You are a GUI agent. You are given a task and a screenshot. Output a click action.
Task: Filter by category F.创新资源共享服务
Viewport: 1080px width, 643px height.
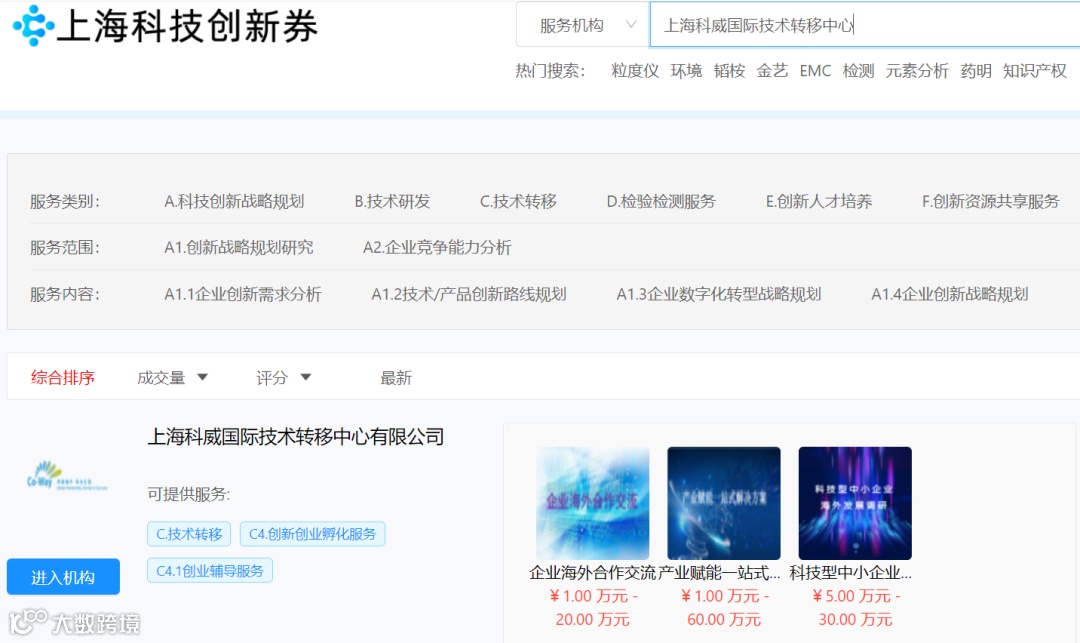tap(990, 201)
